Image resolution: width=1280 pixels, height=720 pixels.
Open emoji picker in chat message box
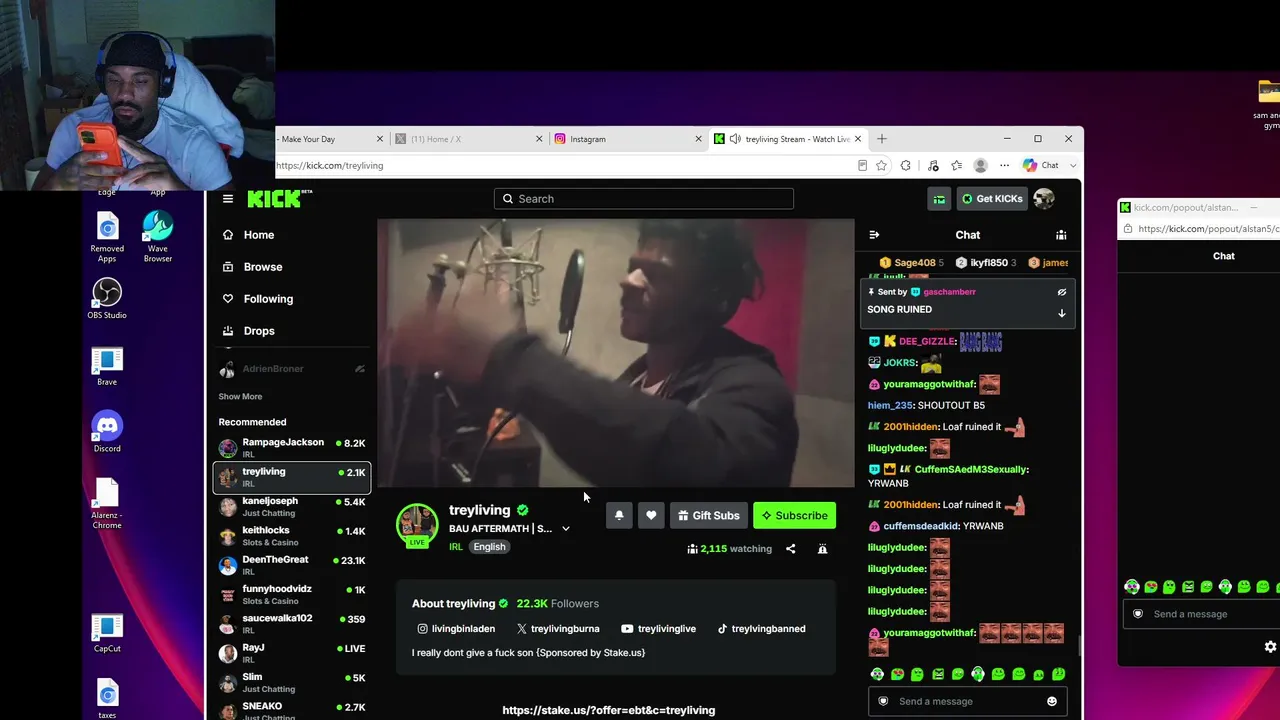tap(1052, 701)
